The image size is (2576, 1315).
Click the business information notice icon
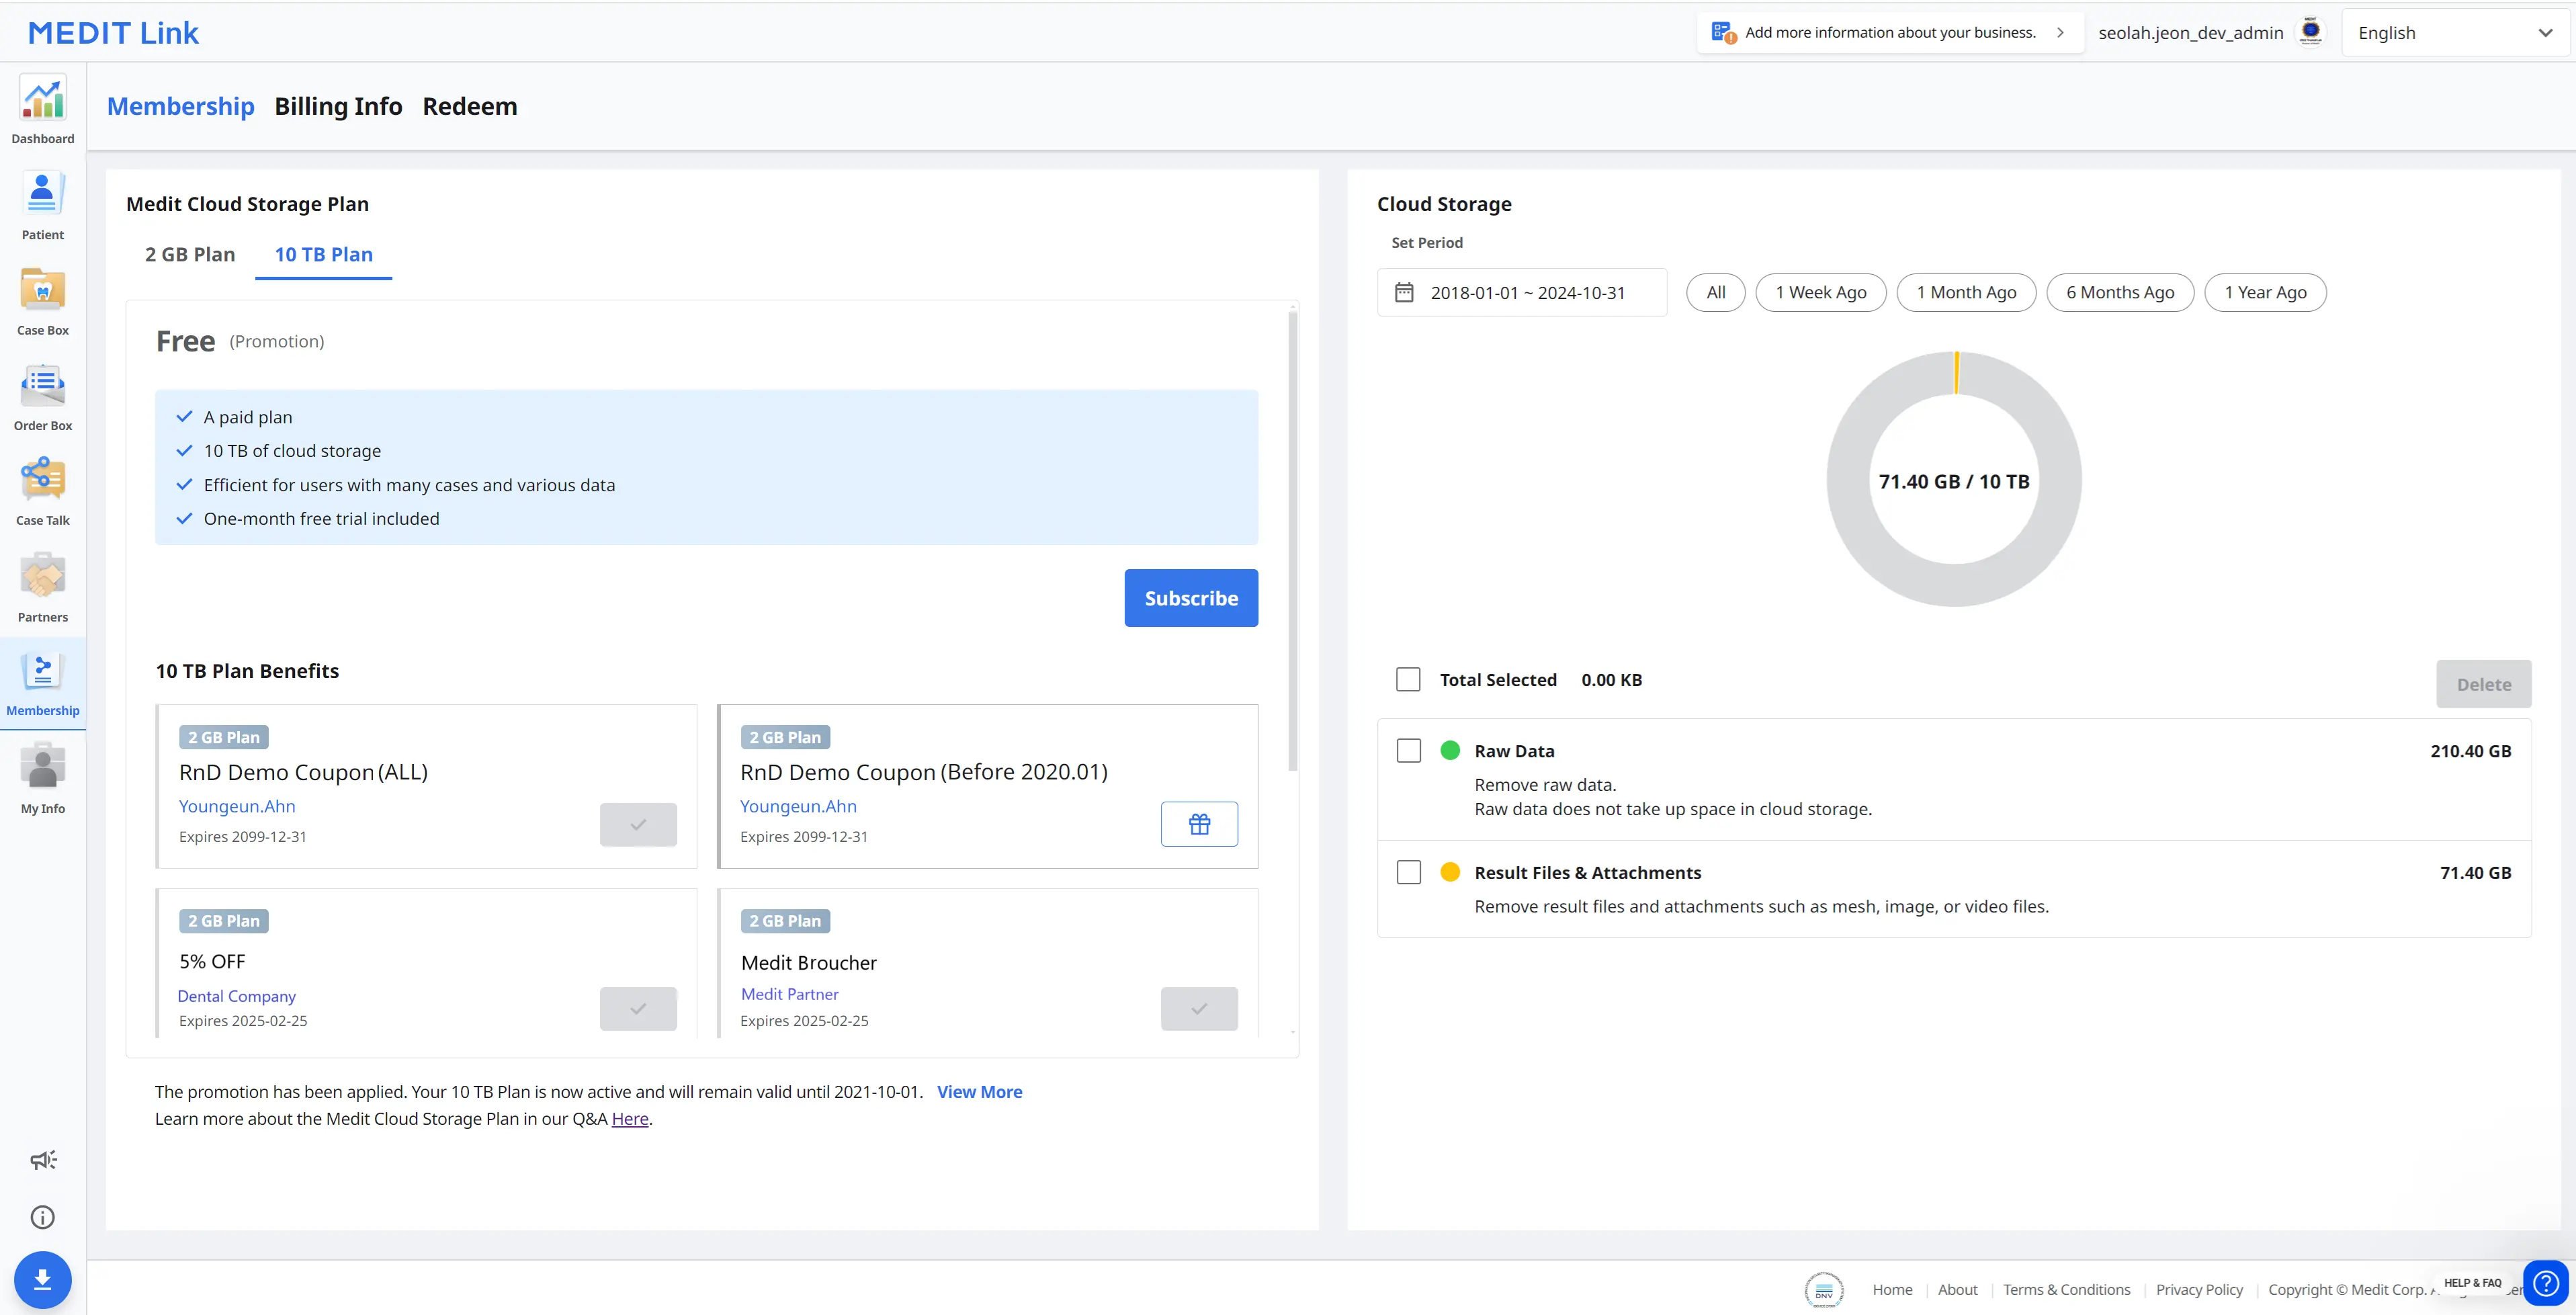(1723, 32)
